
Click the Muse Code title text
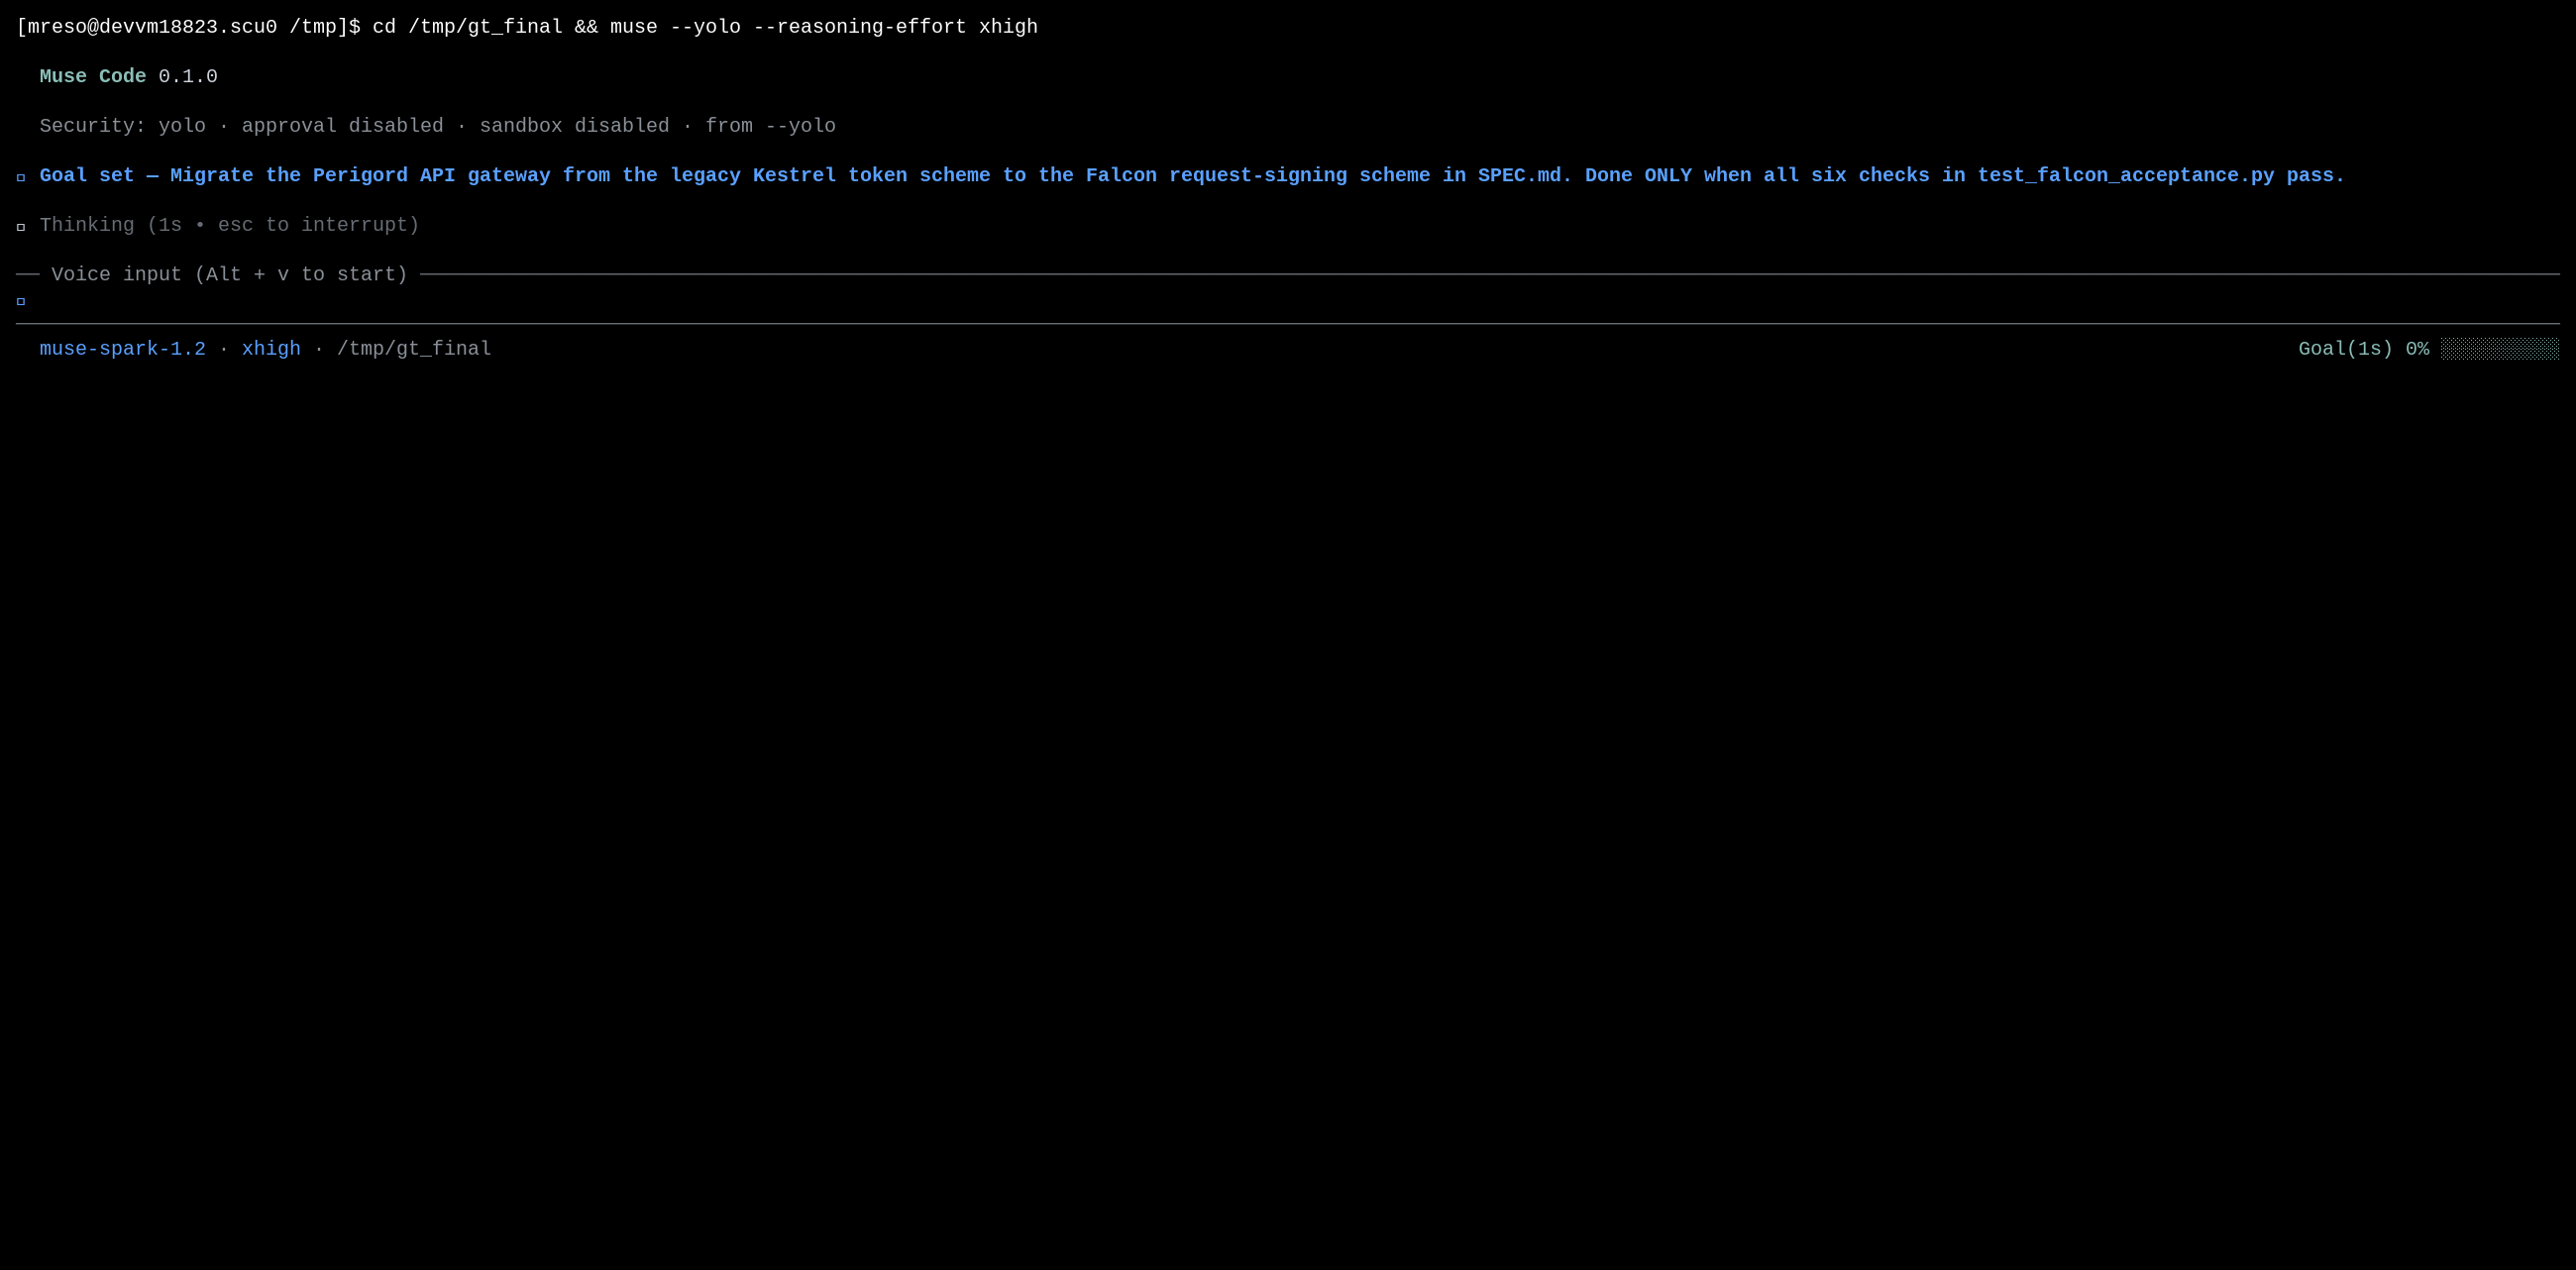click(93, 76)
